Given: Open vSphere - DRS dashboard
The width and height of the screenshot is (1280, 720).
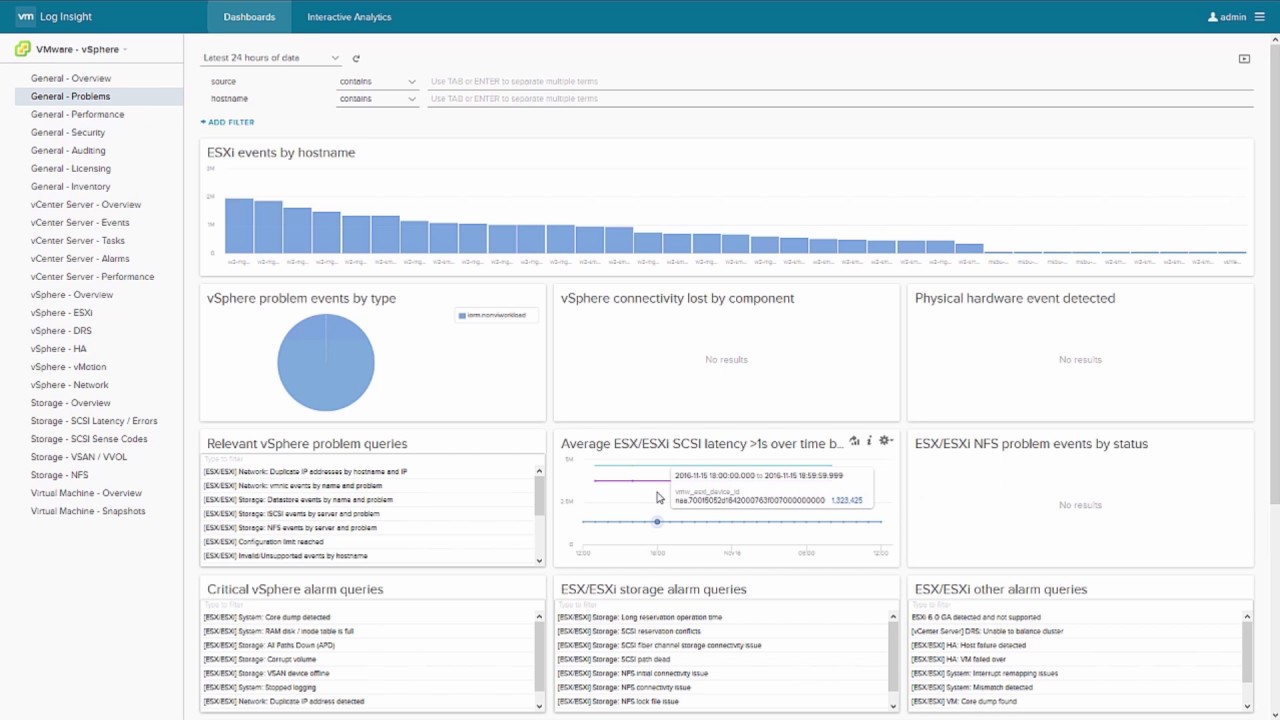Looking at the screenshot, I should point(61,331).
